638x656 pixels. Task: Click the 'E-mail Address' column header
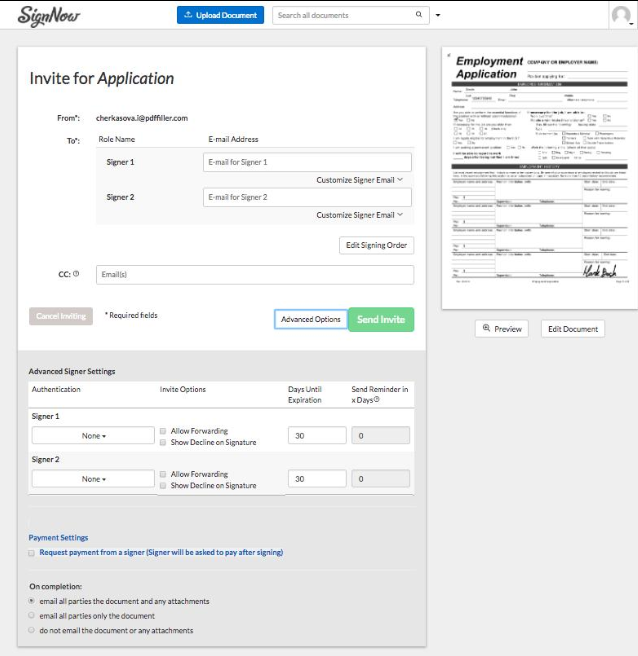pos(233,139)
